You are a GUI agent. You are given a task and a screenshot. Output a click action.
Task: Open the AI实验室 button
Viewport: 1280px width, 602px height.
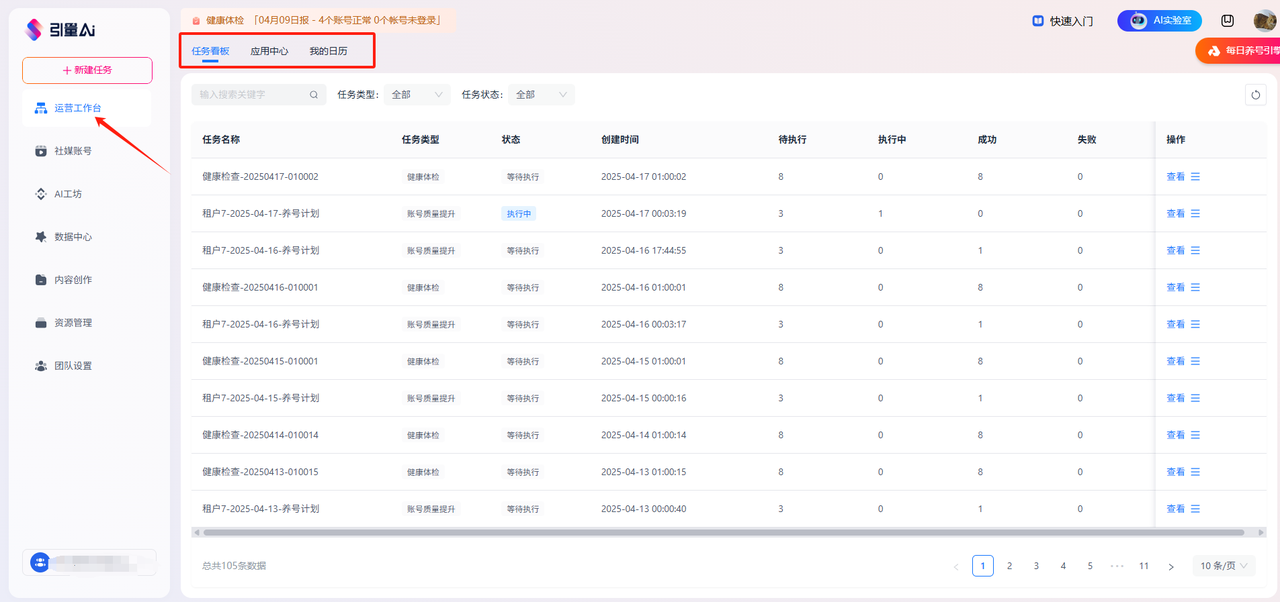pos(1159,20)
